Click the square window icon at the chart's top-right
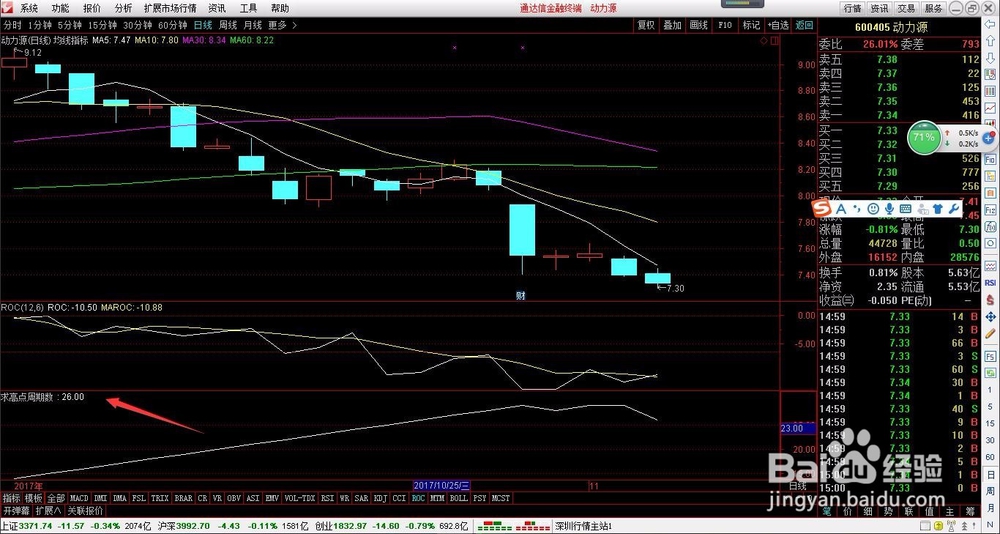Image resolution: width=1000 pixels, height=534 pixels. [x=774, y=41]
